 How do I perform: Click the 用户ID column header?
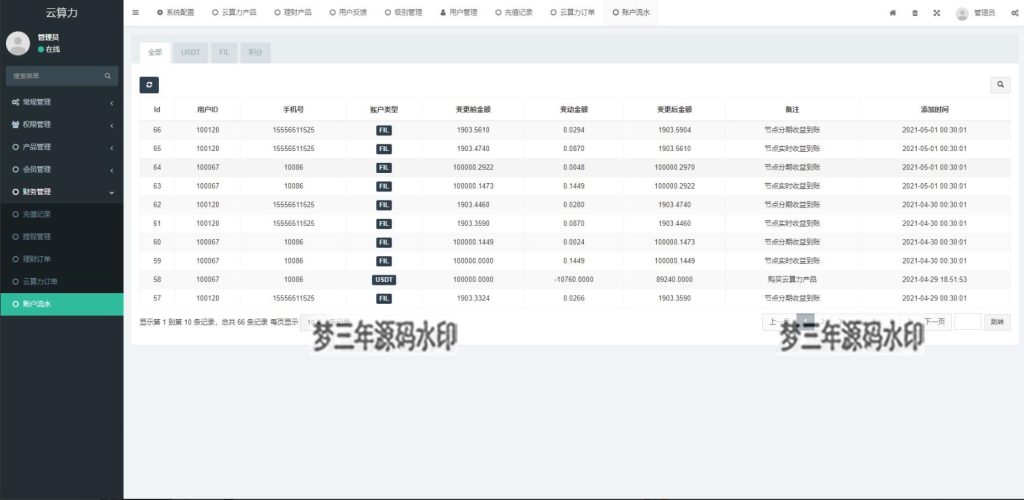coord(208,110)
